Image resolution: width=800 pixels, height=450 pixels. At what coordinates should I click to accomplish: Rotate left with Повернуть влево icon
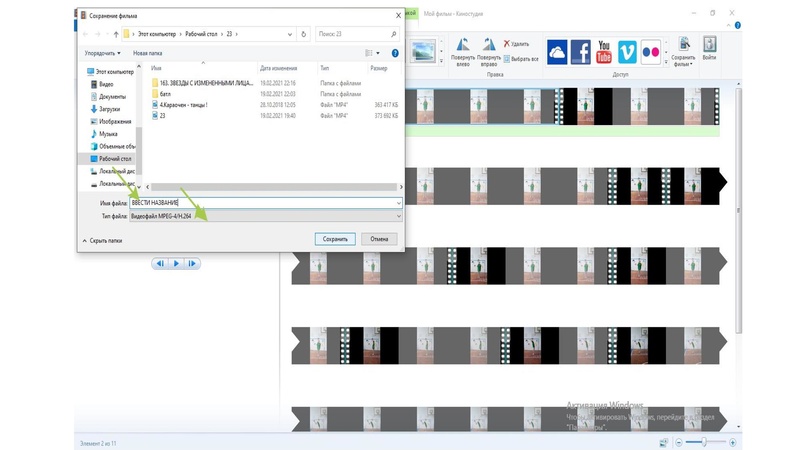463,52
